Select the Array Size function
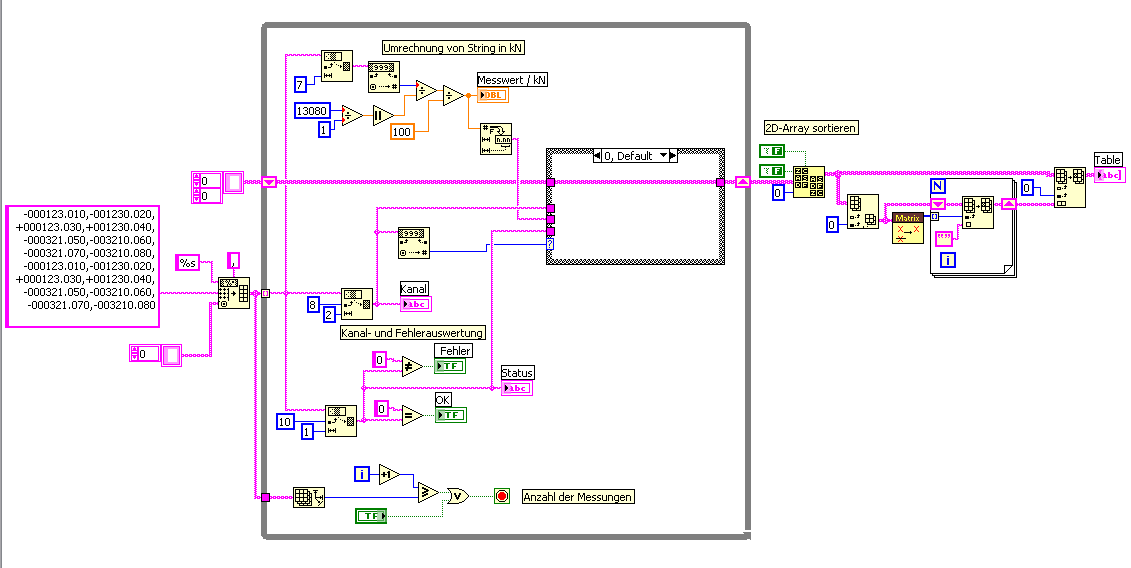 pos(309,497)
